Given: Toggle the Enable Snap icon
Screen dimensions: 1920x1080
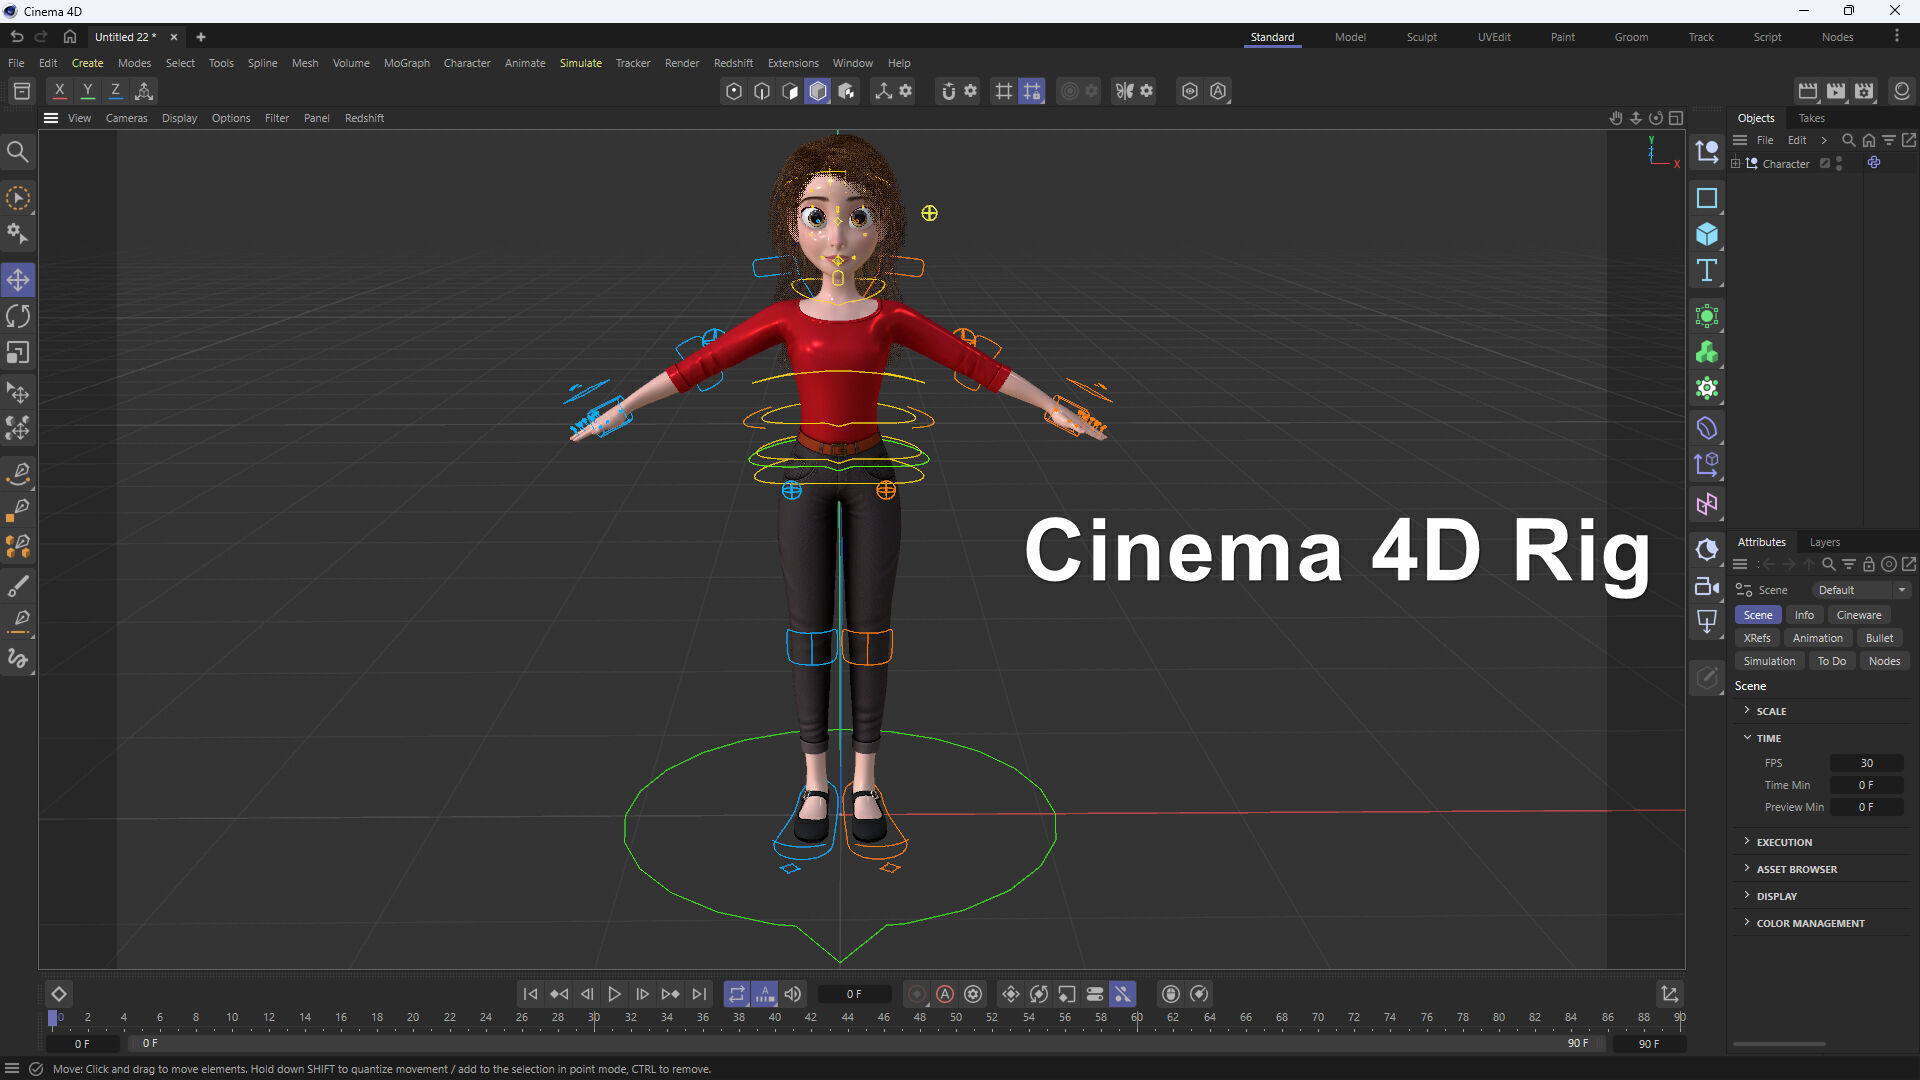Looking at the screenshot, I should point(949,91).
